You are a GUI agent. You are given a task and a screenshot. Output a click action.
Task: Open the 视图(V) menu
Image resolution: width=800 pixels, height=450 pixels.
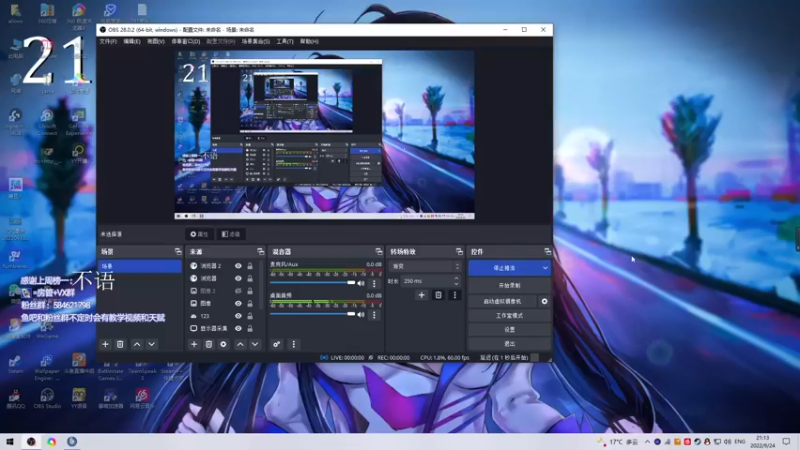point(156,41)
